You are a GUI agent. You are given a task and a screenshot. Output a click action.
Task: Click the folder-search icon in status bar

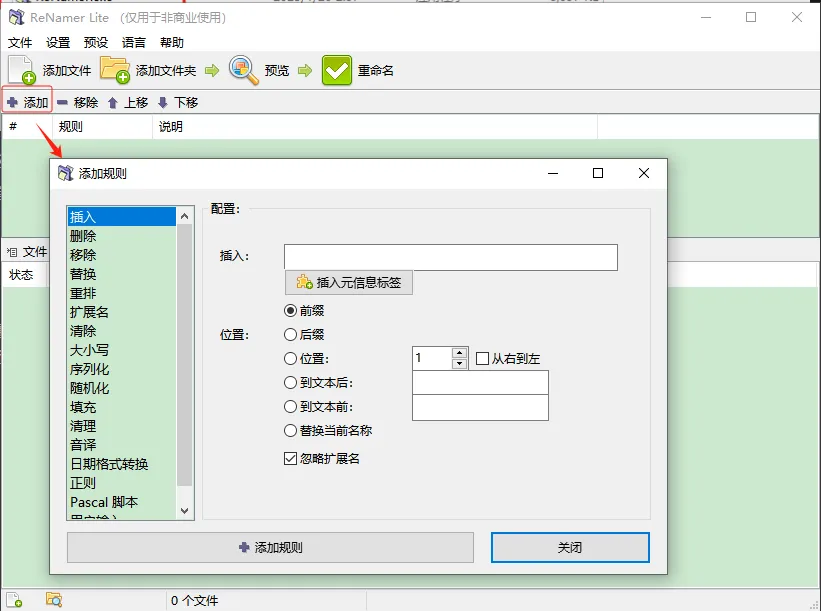(54, 600)
